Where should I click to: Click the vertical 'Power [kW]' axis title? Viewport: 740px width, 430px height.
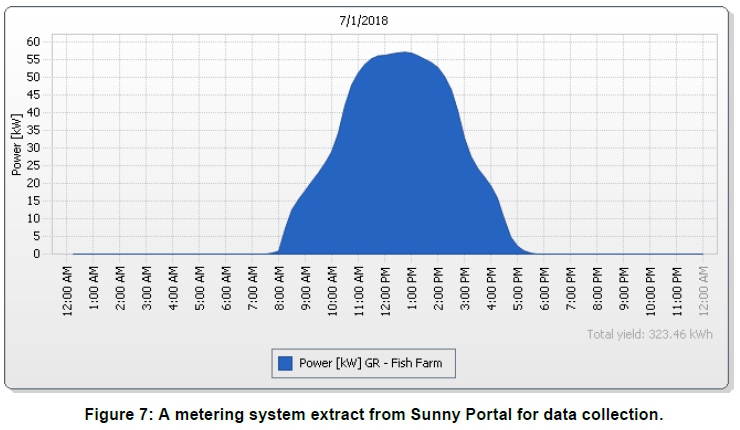pyautogui.click(x=16, y=147)
